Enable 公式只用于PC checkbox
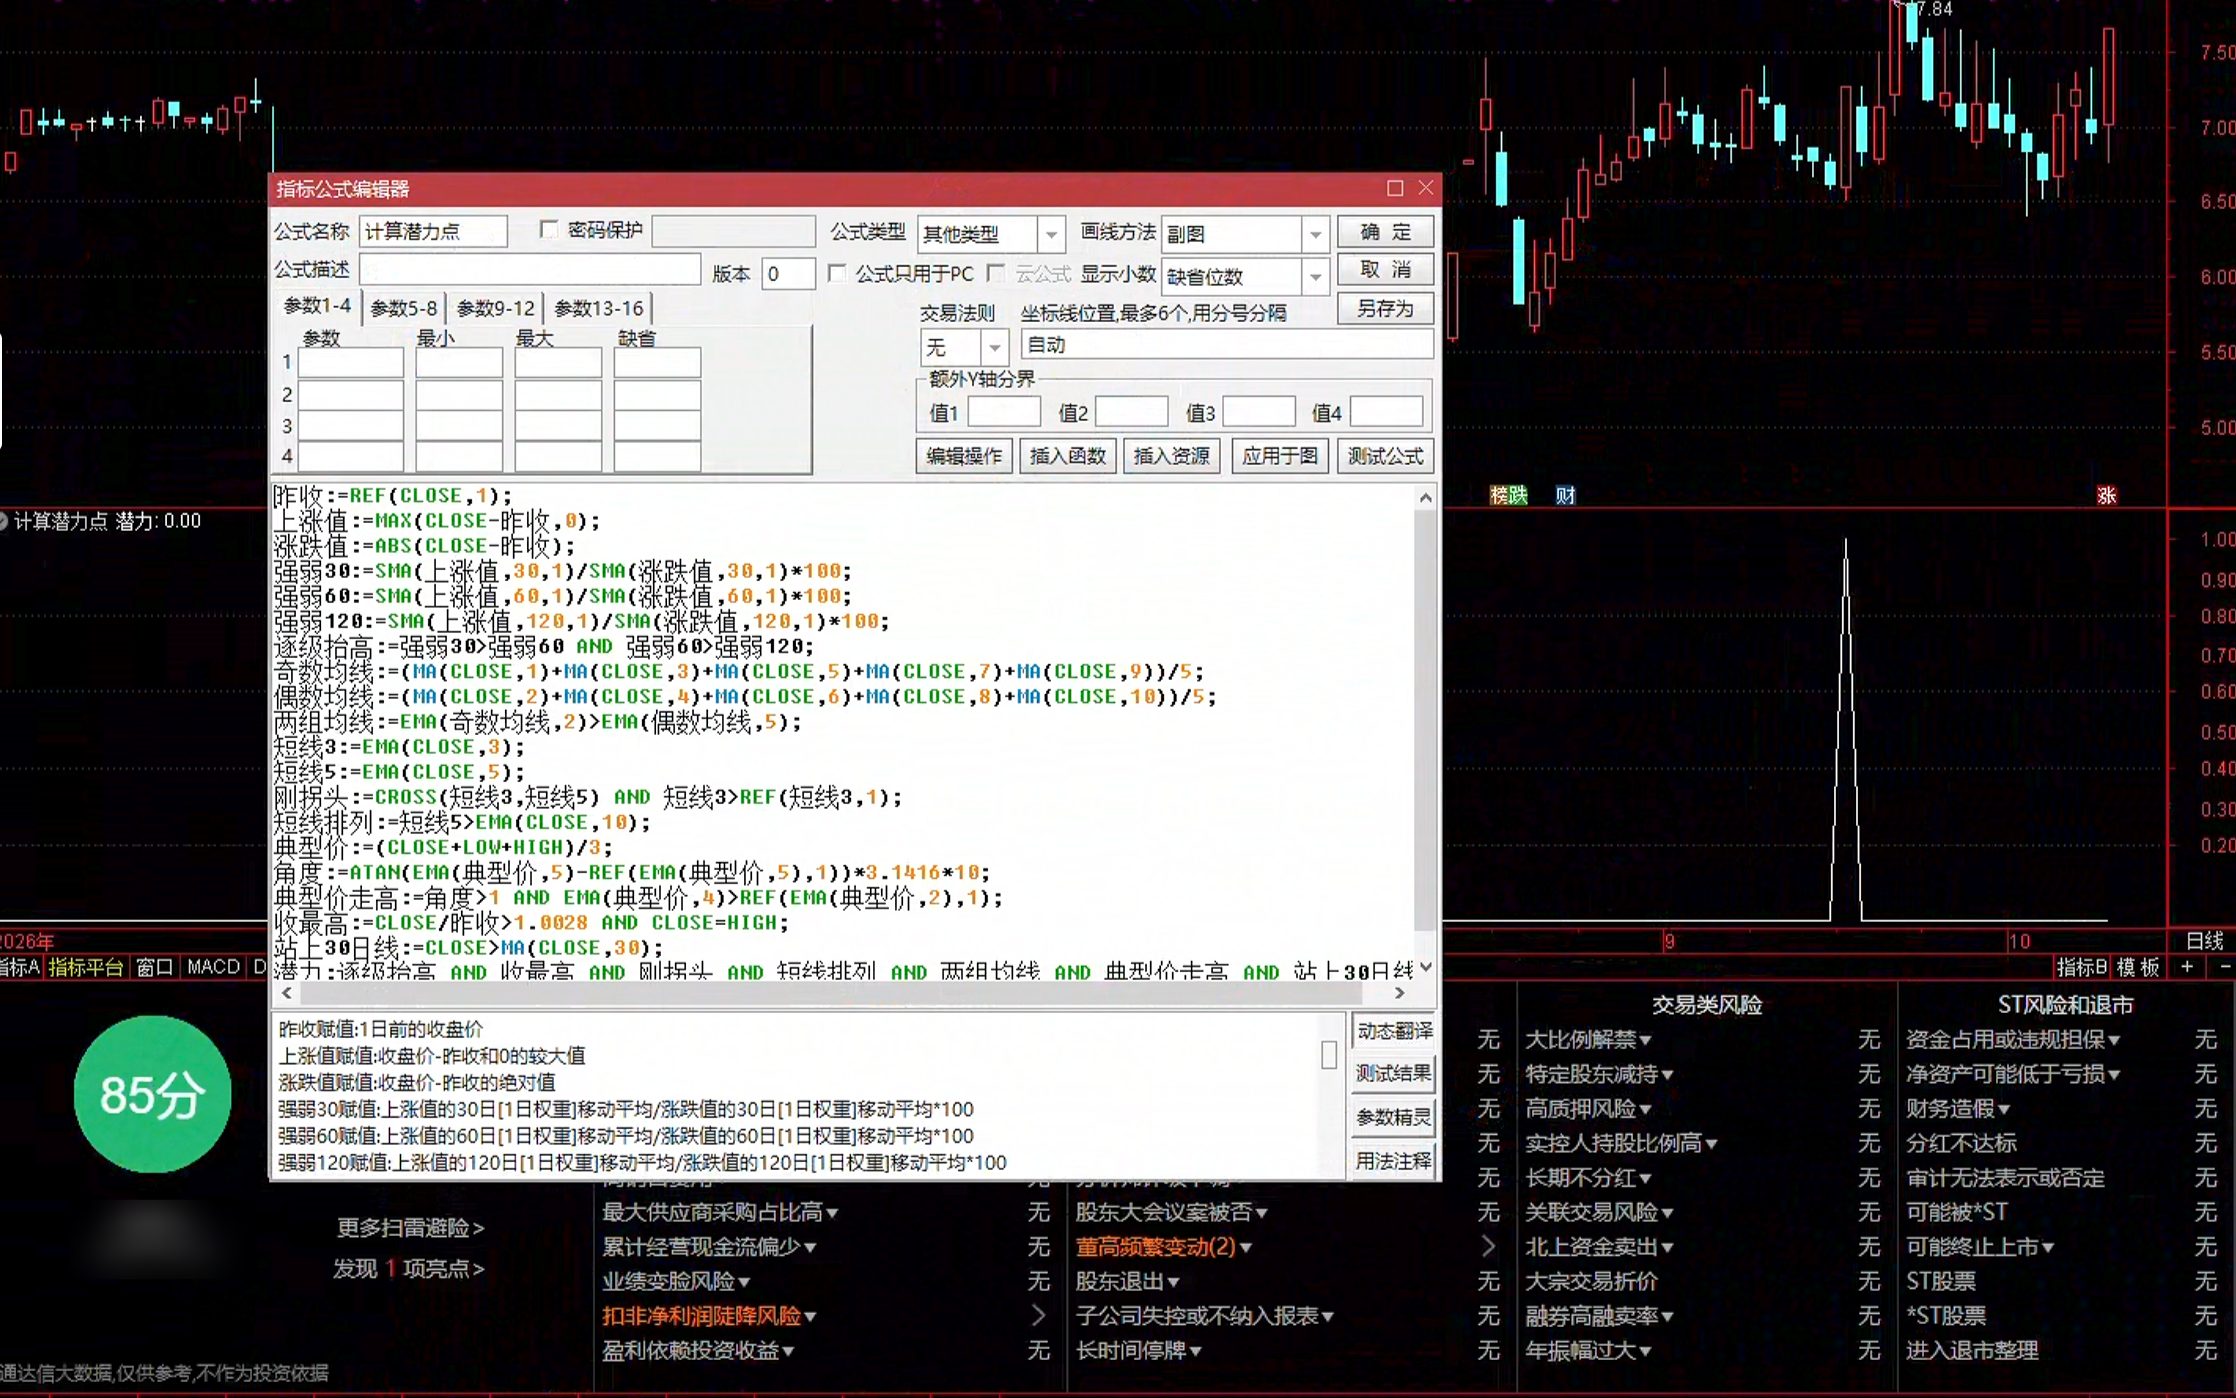The height and width of the screenshot is (1398, 2236). click(x=837, y=273)
